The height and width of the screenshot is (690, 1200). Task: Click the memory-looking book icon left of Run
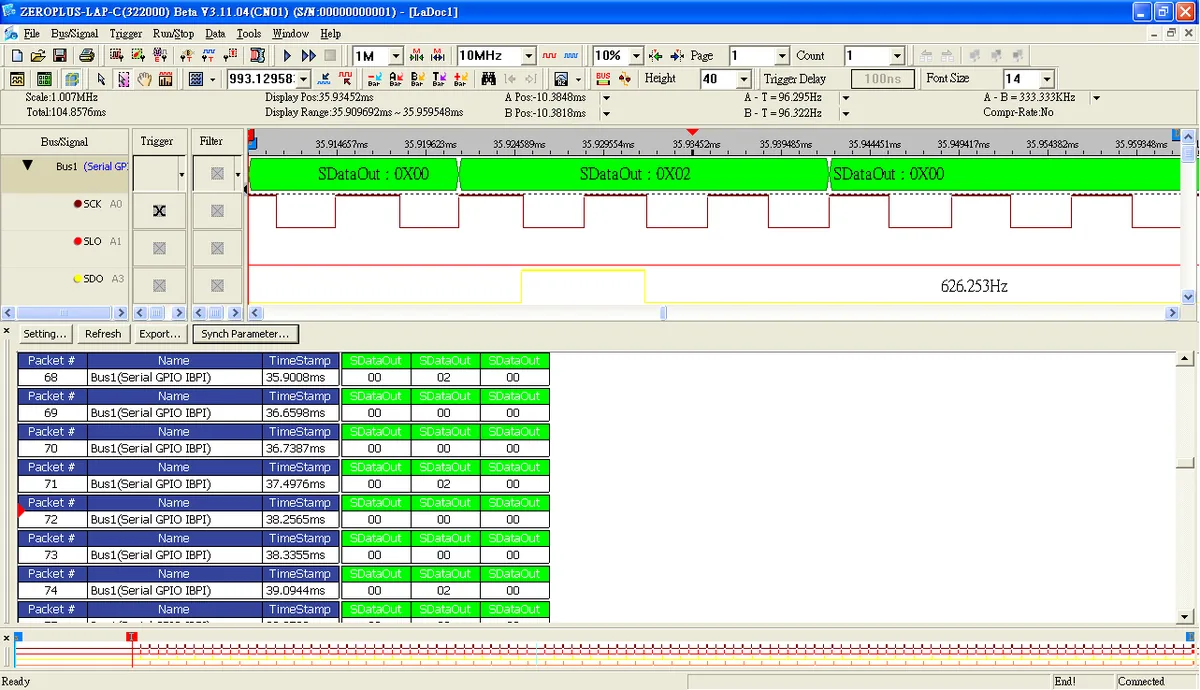click(x=257, y=56)
